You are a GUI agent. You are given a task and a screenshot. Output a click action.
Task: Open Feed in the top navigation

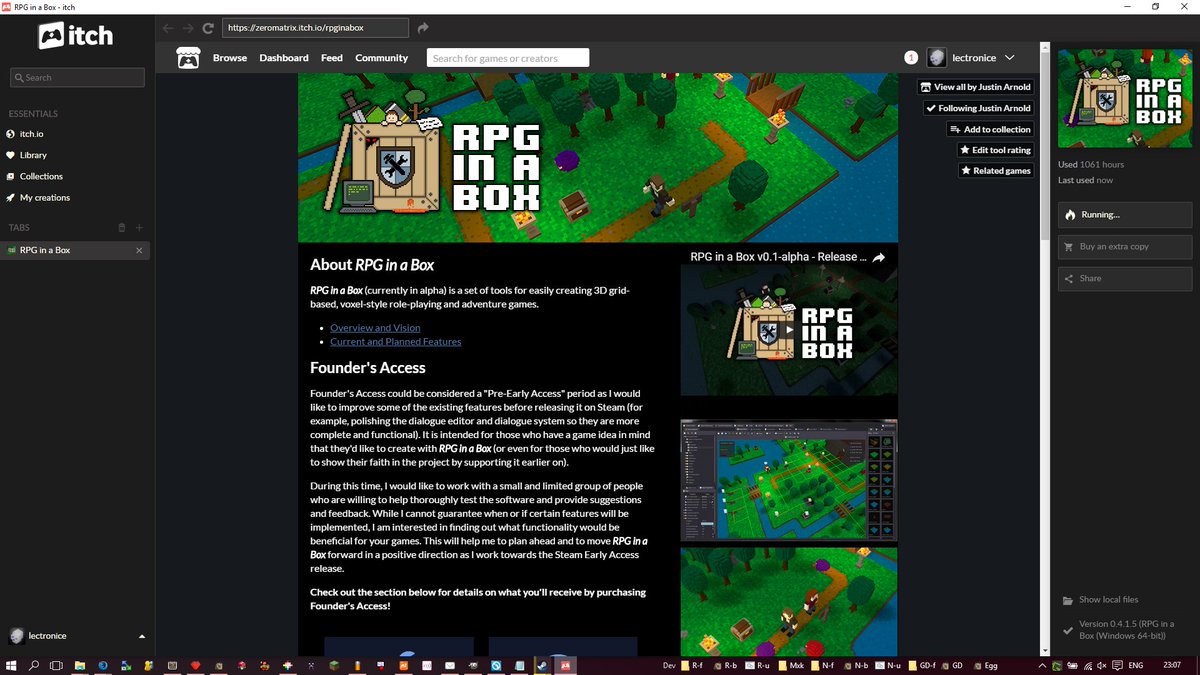pos(332,58)
